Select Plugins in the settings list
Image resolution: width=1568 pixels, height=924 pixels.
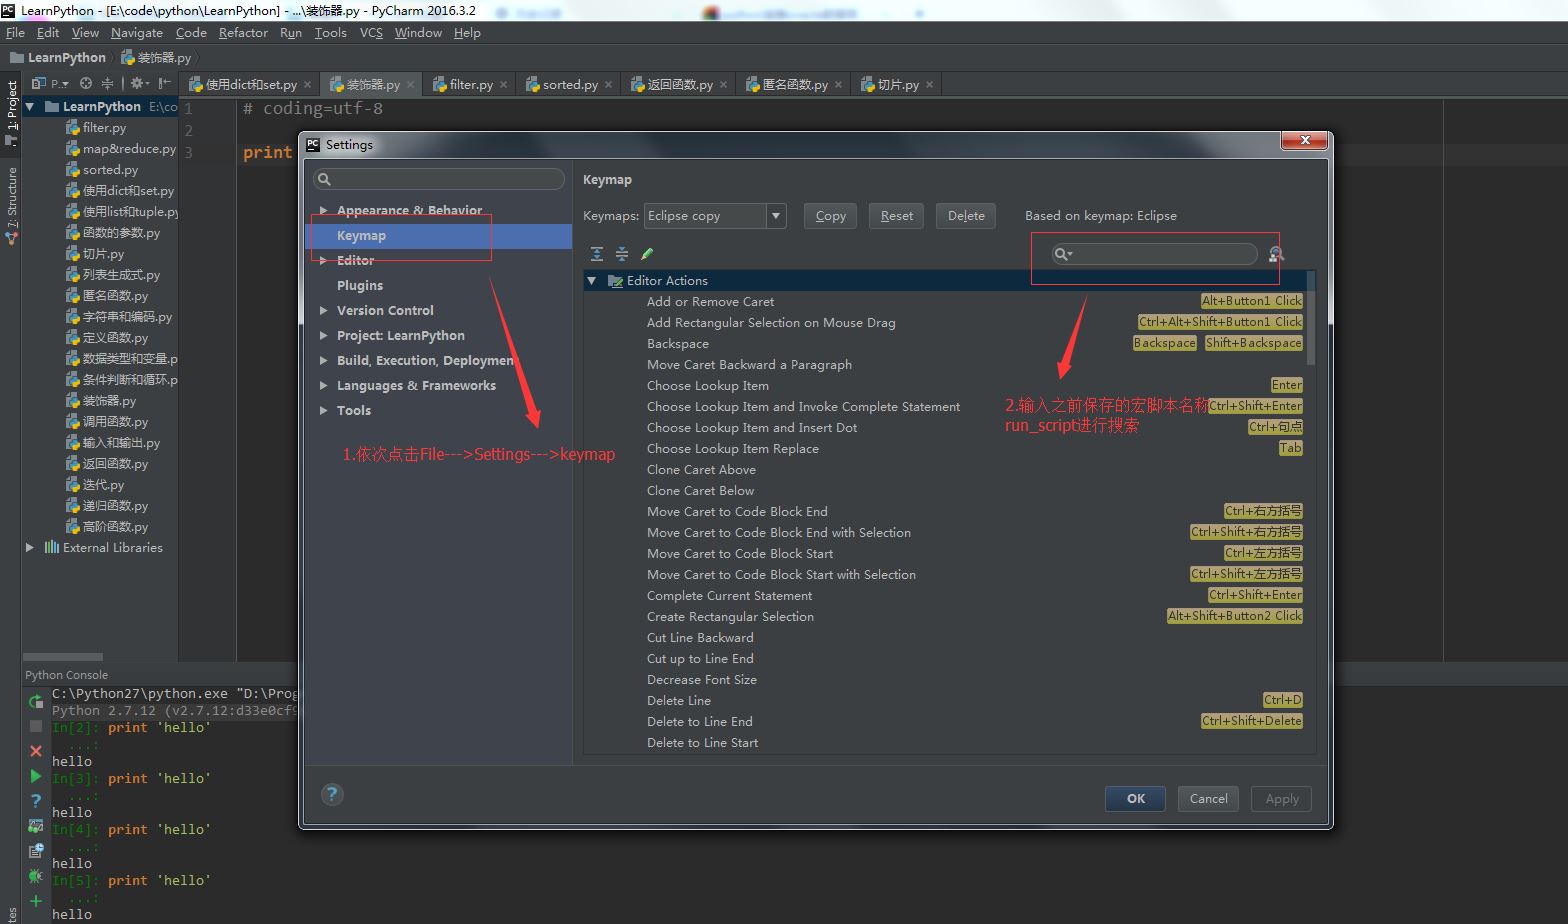coord(360,286)
